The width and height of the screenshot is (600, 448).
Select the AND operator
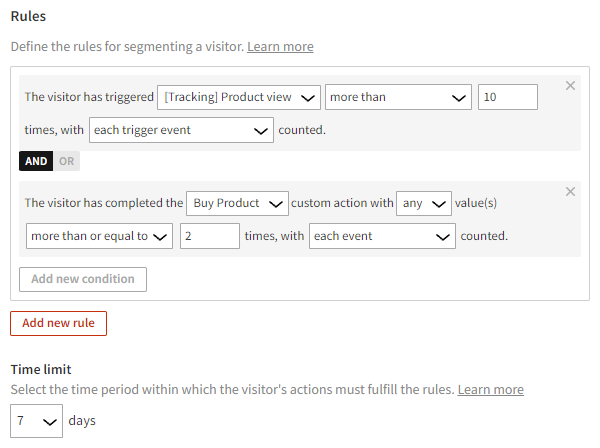36,161
